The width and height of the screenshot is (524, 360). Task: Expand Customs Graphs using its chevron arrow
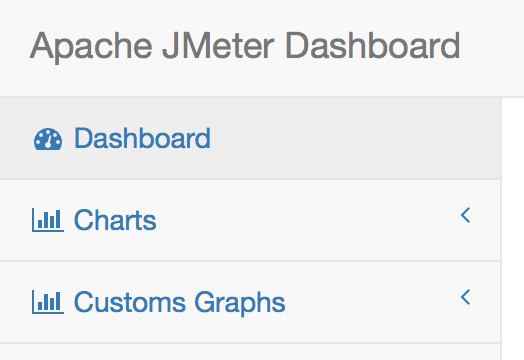(466, 297)
